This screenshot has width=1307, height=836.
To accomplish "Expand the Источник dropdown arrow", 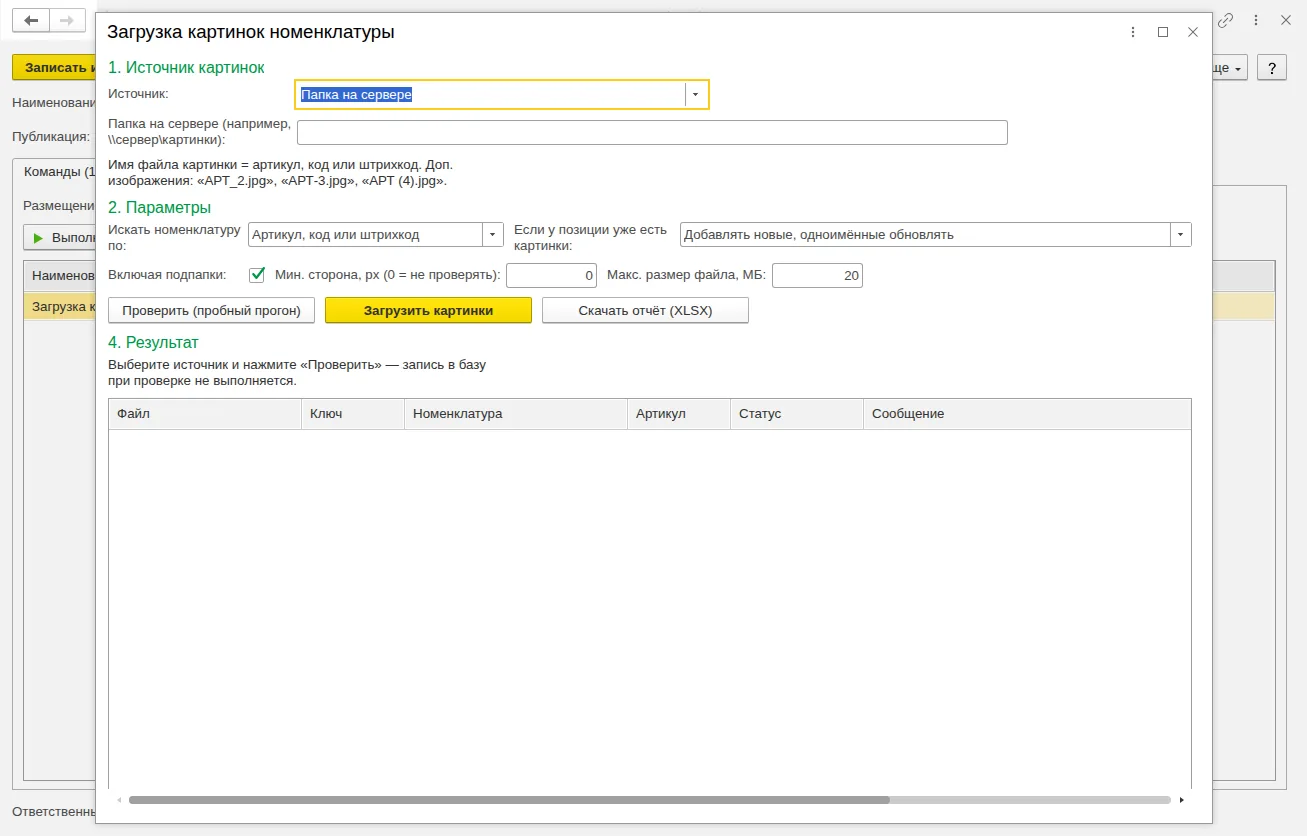I will [696, 94].
